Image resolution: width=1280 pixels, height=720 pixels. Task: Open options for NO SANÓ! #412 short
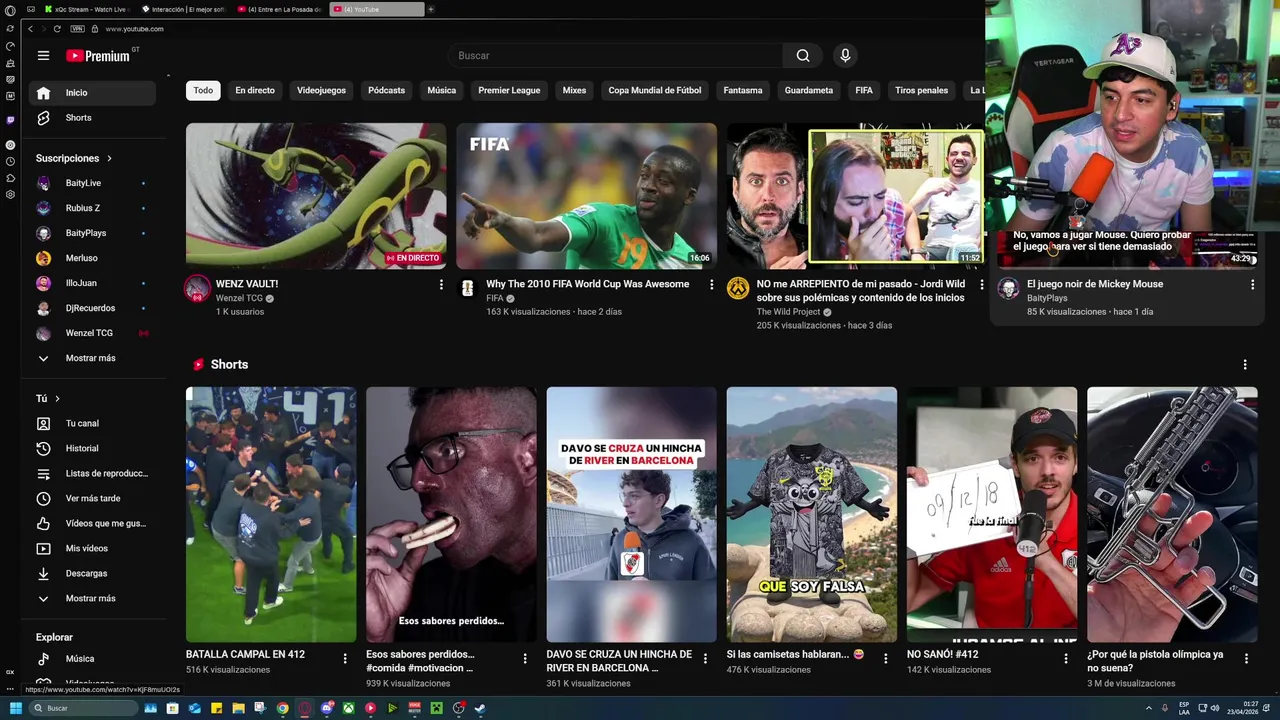1066,658
